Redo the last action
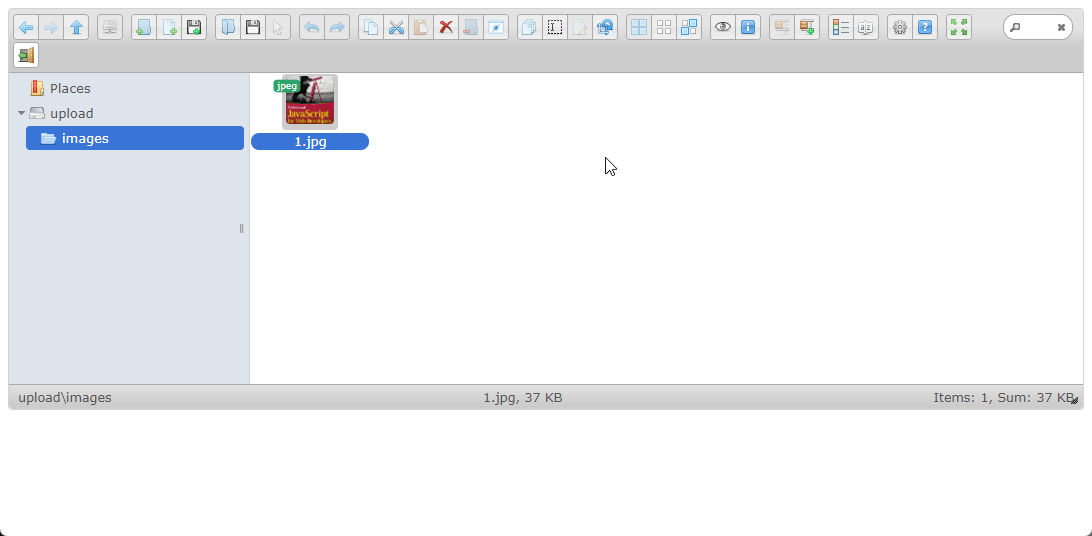Image resolution: width=1092 pixels, height=536 pixels. [337, 27]
